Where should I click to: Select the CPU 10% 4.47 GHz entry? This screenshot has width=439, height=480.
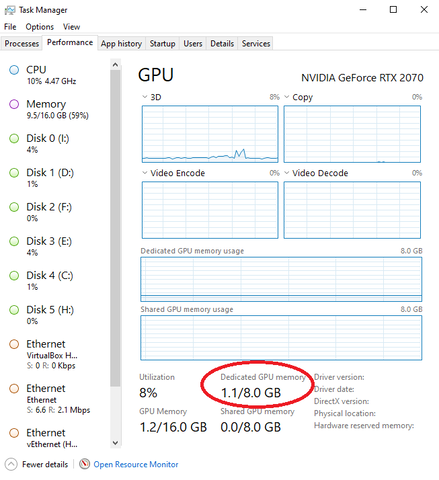click(55, 75)
